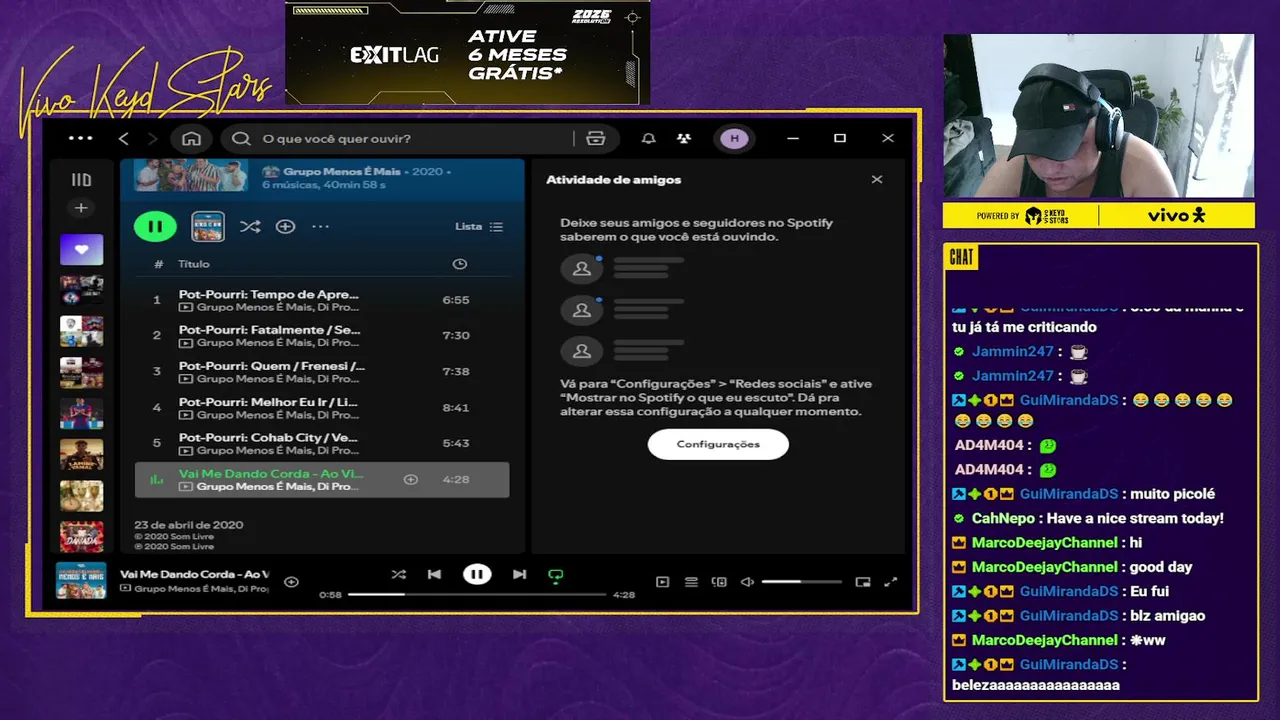This screenshot has width=1280, height=720.
Task: Collapse the Your Library sidebar
Action: click(x=81, y=180)
